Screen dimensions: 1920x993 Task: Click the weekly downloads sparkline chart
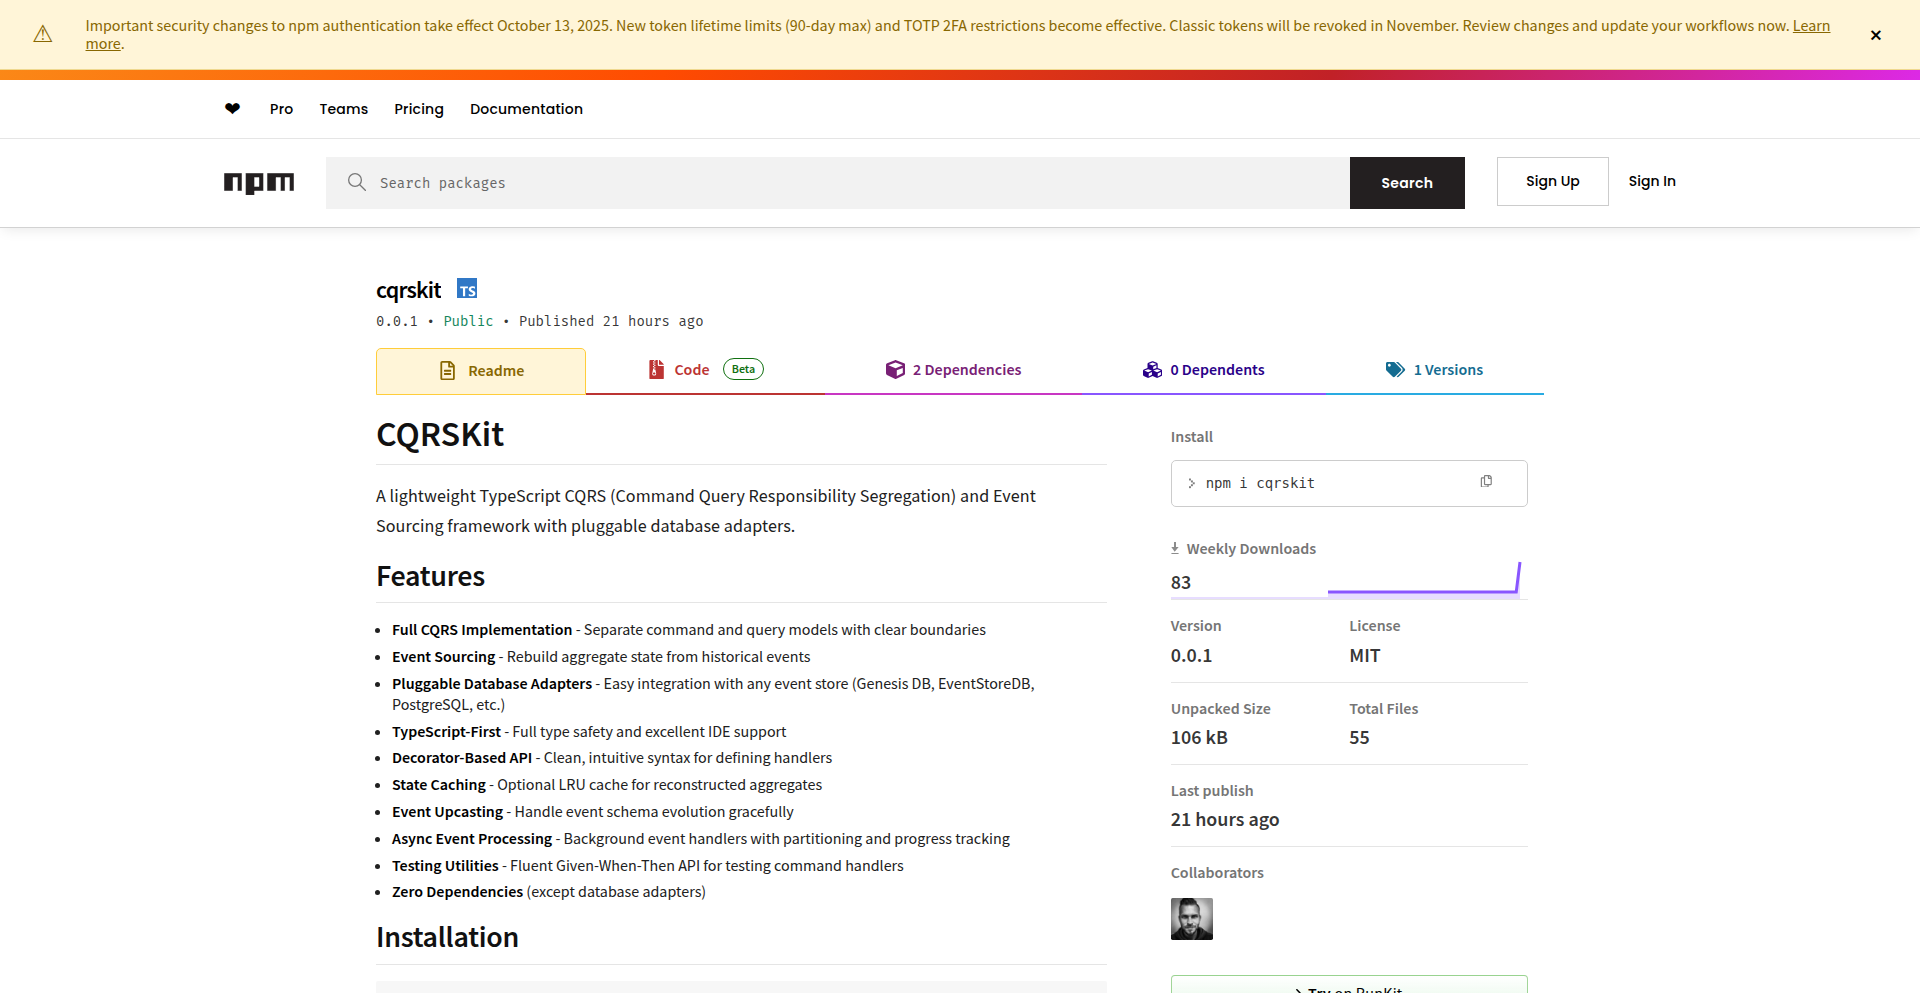(1424, 581)
